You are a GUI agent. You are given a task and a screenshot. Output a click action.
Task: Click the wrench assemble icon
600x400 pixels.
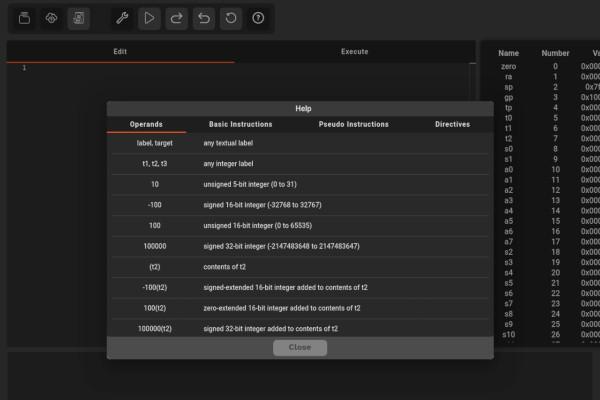tap(122, 18)
